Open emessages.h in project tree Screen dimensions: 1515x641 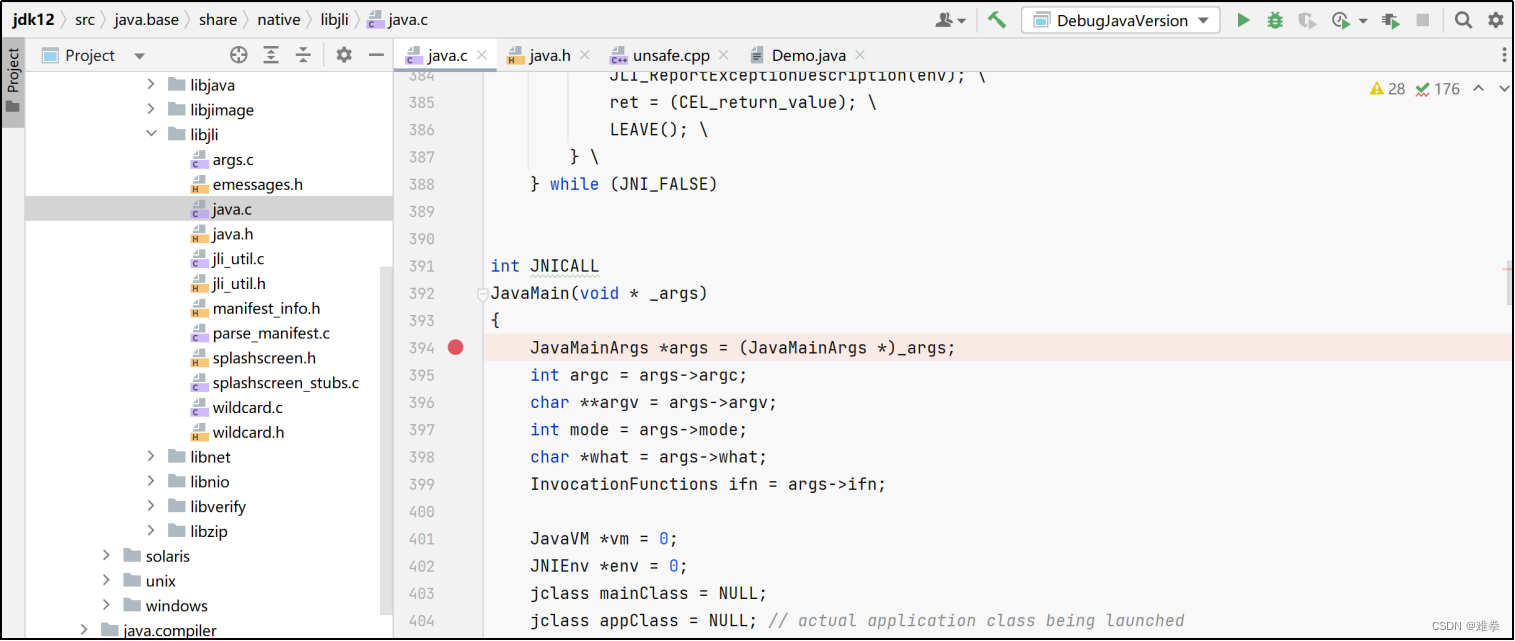pos(246,184)
